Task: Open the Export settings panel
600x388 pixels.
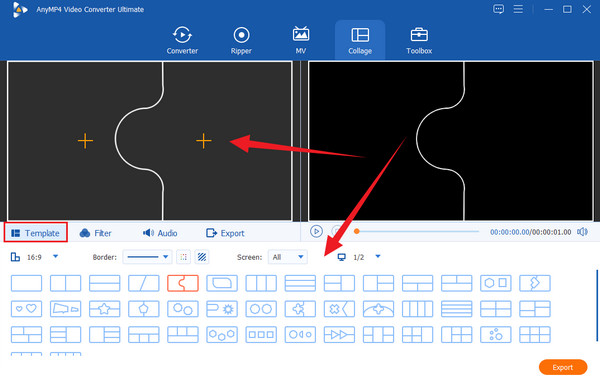Action: 225,233
